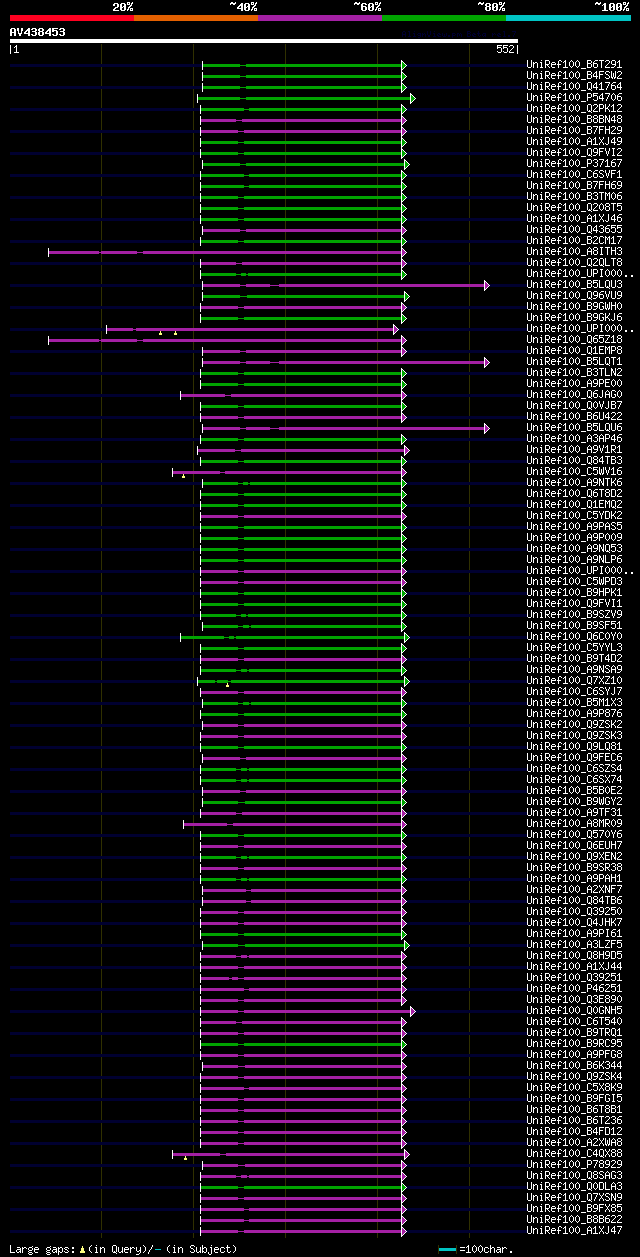Select the UniRef100_A9TF31 label
This screenshot has height=1257, width=640.
(573, 813)
